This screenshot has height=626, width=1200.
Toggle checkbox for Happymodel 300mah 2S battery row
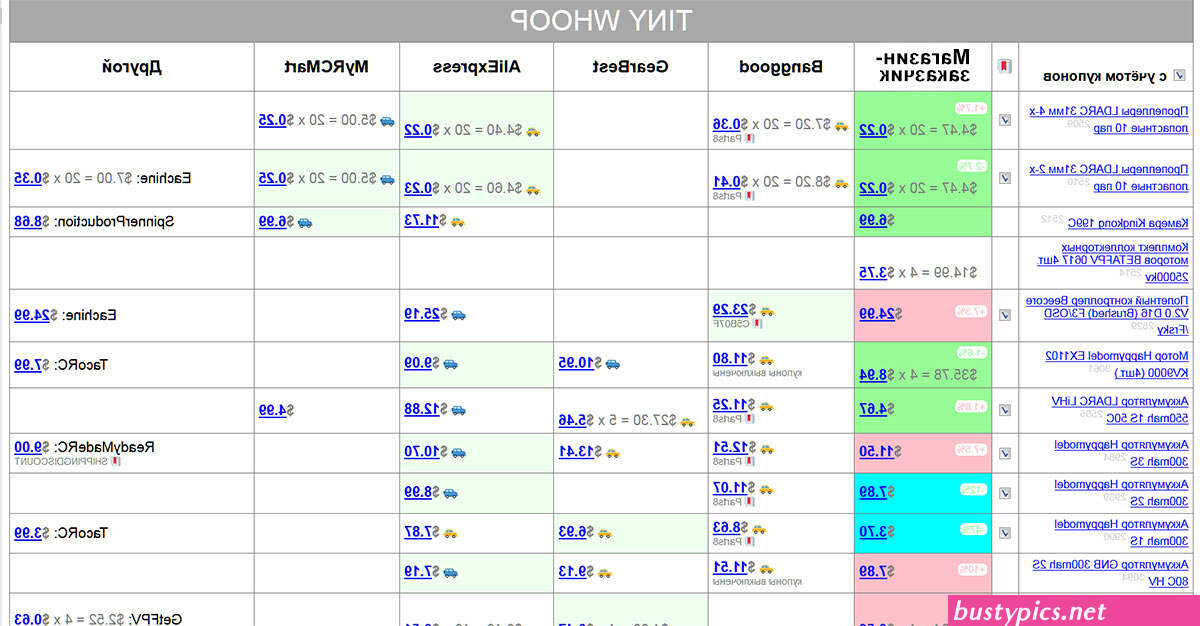(1005, 493)
